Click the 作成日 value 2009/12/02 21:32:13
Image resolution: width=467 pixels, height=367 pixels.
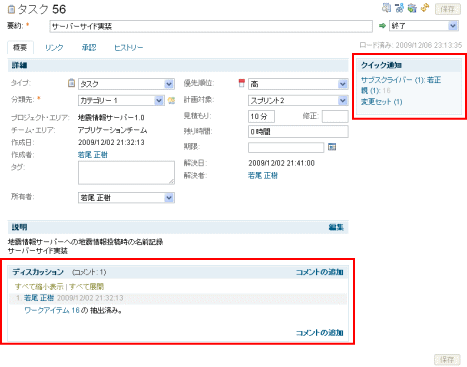tap(111, 142)
